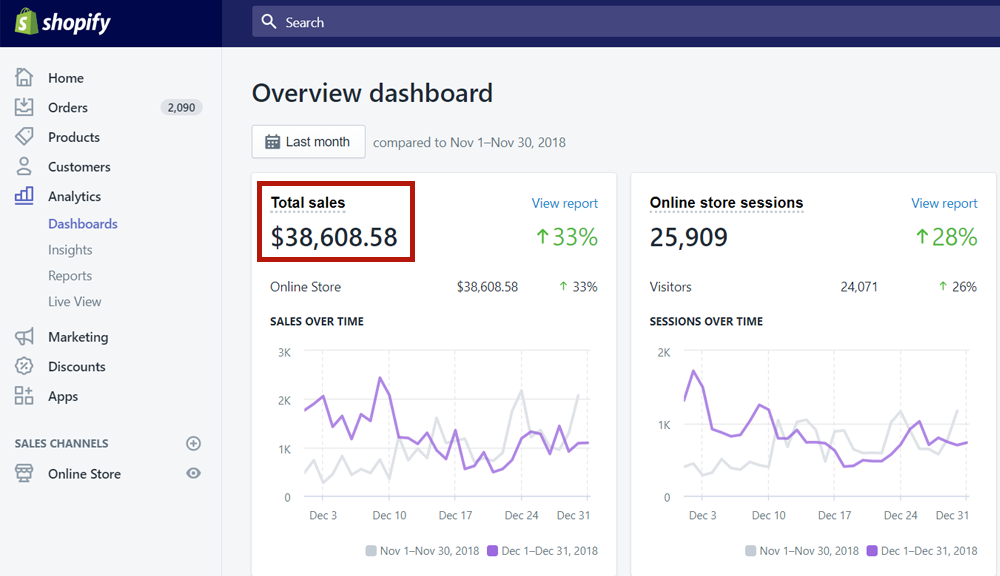Click the Shopify logo icon
1000x576 pixels.
click(x=25, y=22)
